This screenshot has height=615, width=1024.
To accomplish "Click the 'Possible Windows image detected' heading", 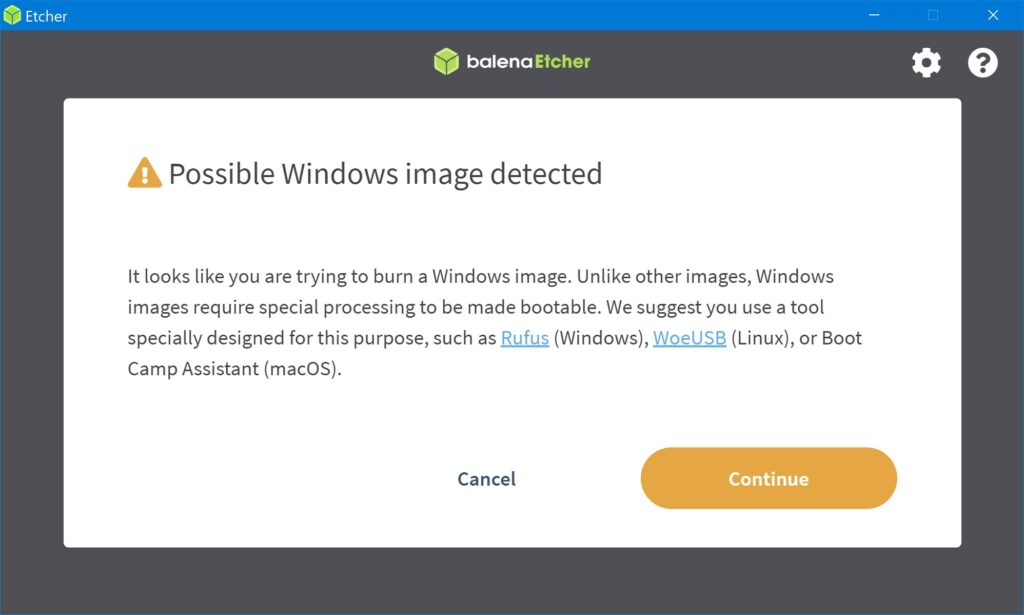I will click(385, 174).
